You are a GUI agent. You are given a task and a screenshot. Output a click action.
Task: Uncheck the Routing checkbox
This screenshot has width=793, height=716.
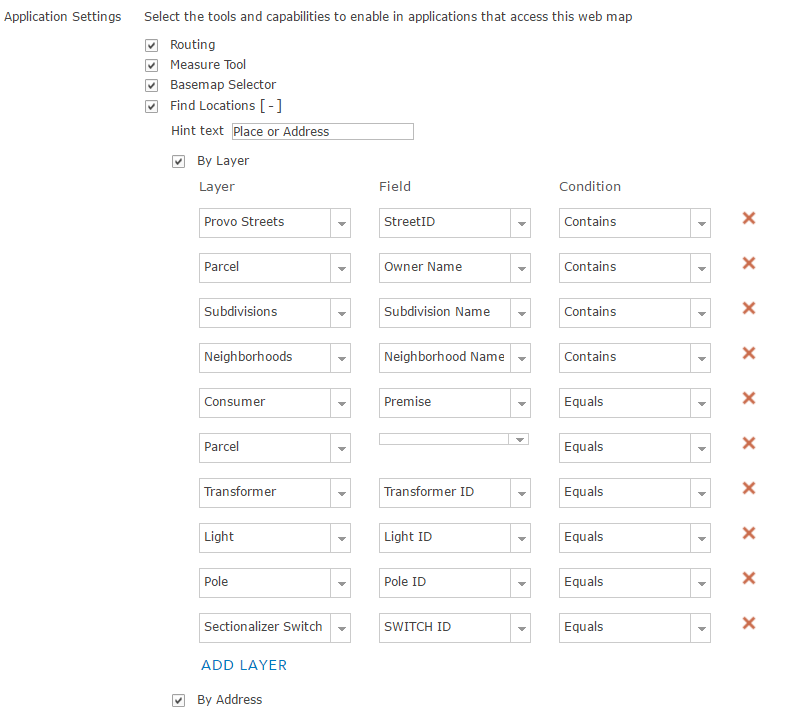[x=152, y=45]
